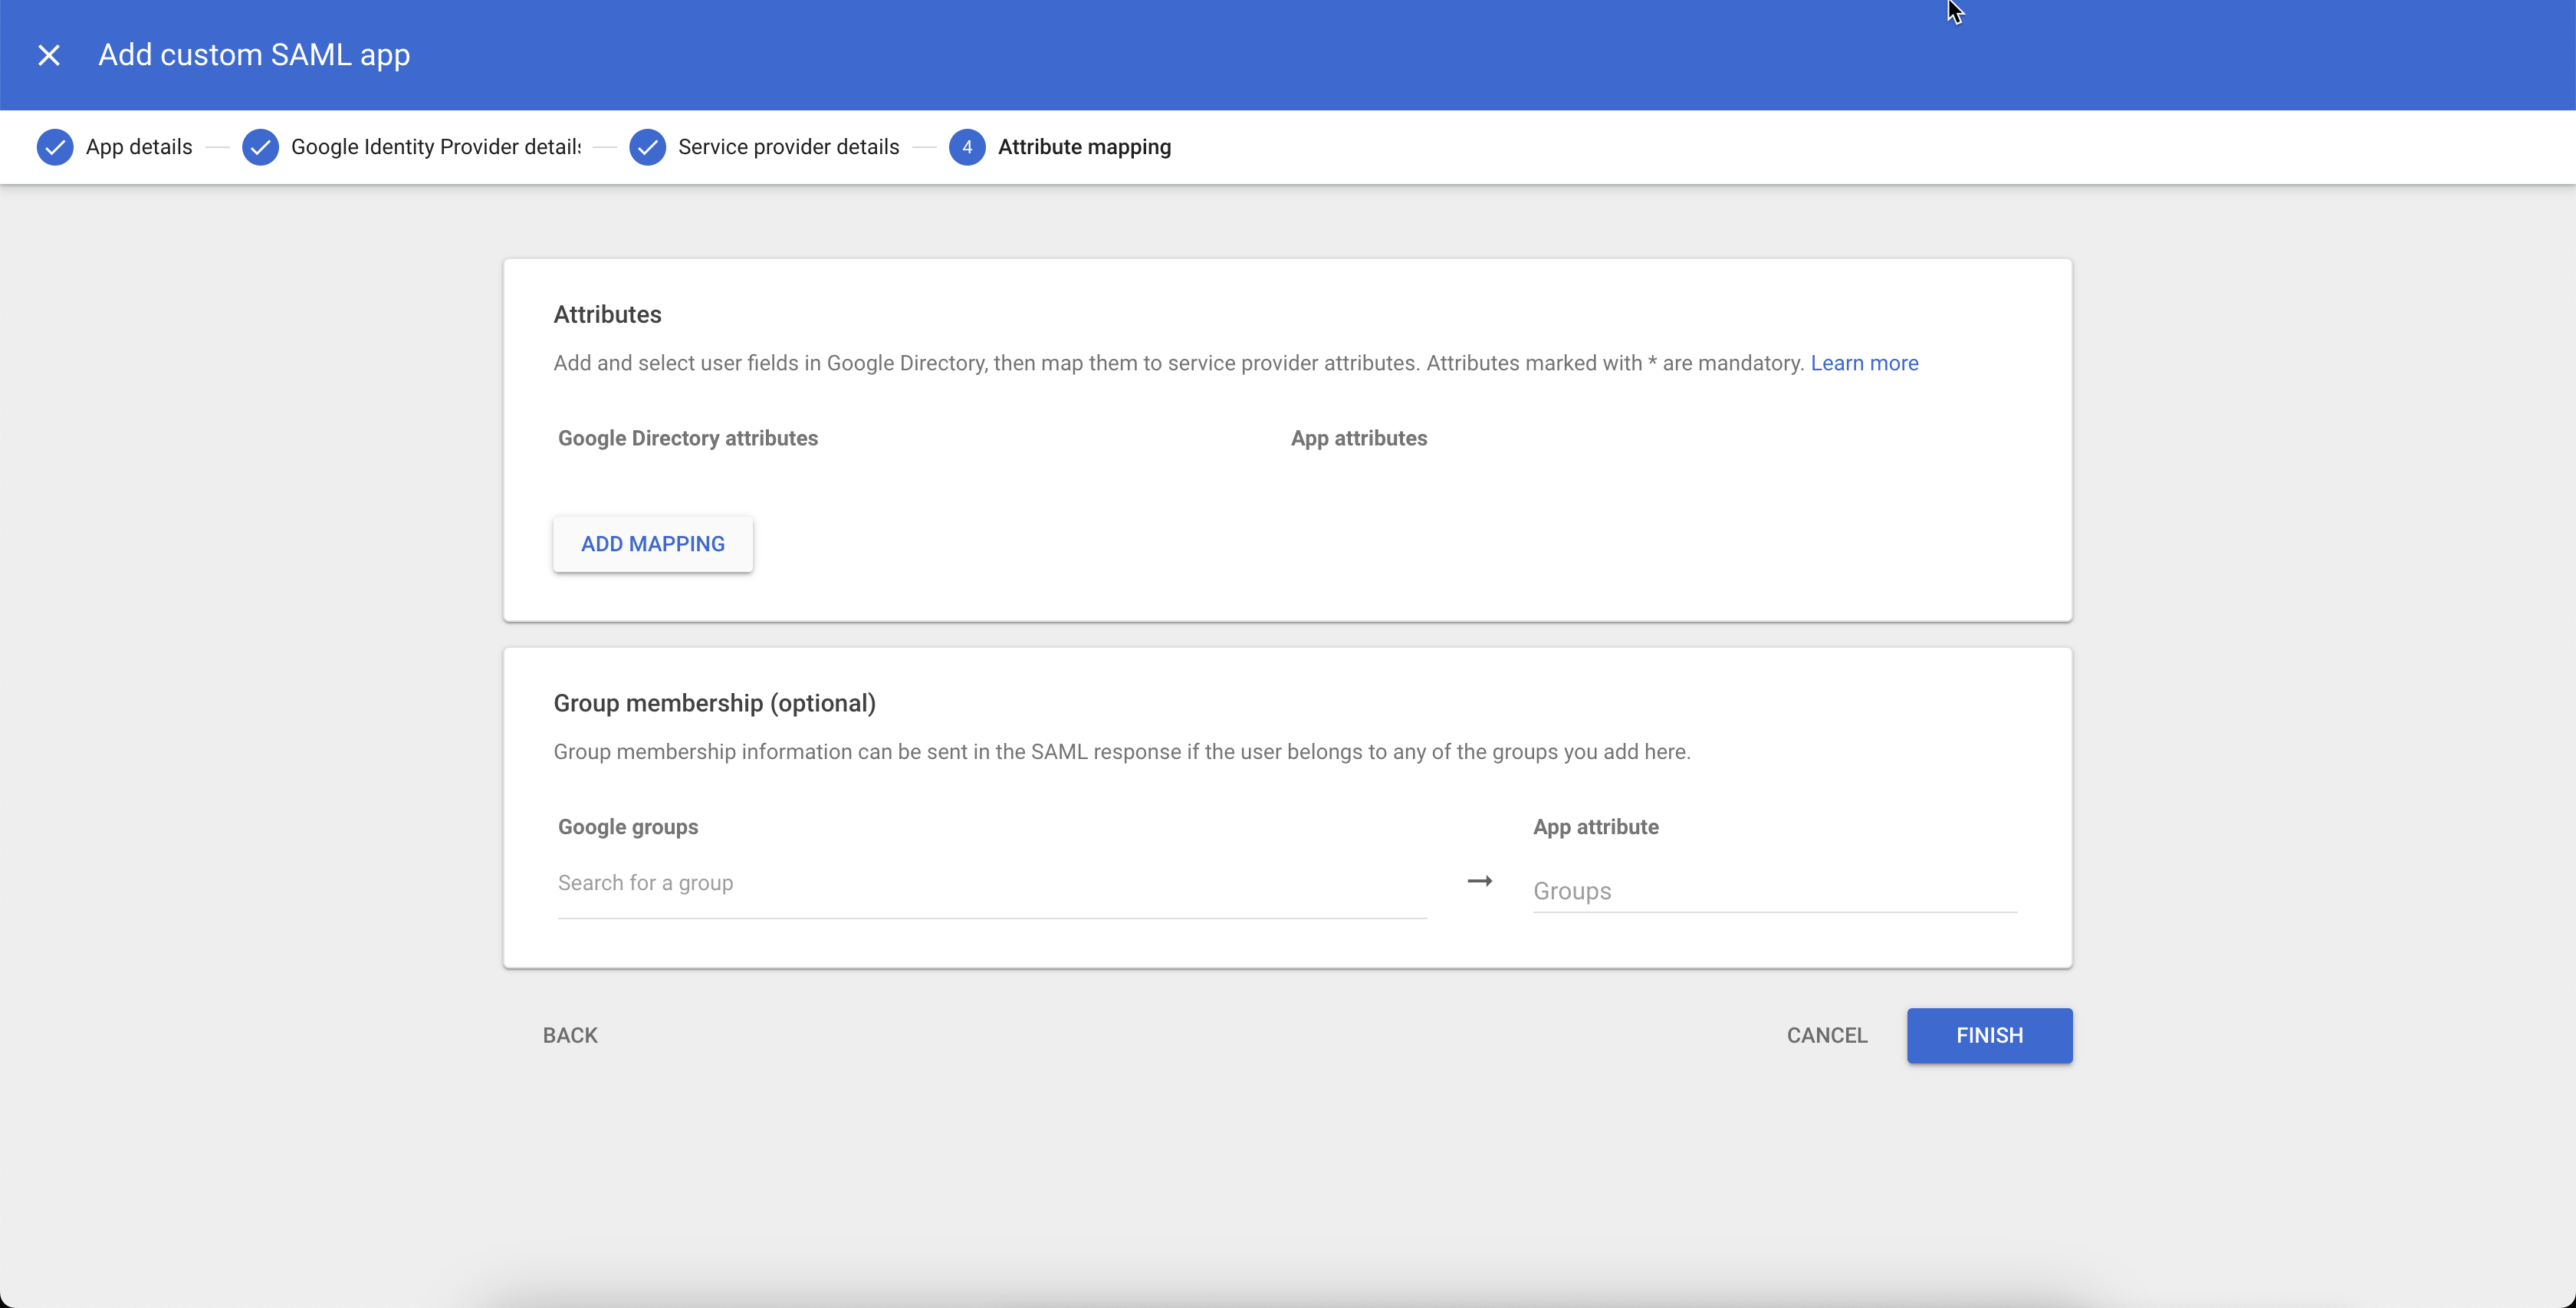This screenshot has width=2576, height=1308.
Task: Click the arrow icon between group mapping fields
Action: point(1479,881)
